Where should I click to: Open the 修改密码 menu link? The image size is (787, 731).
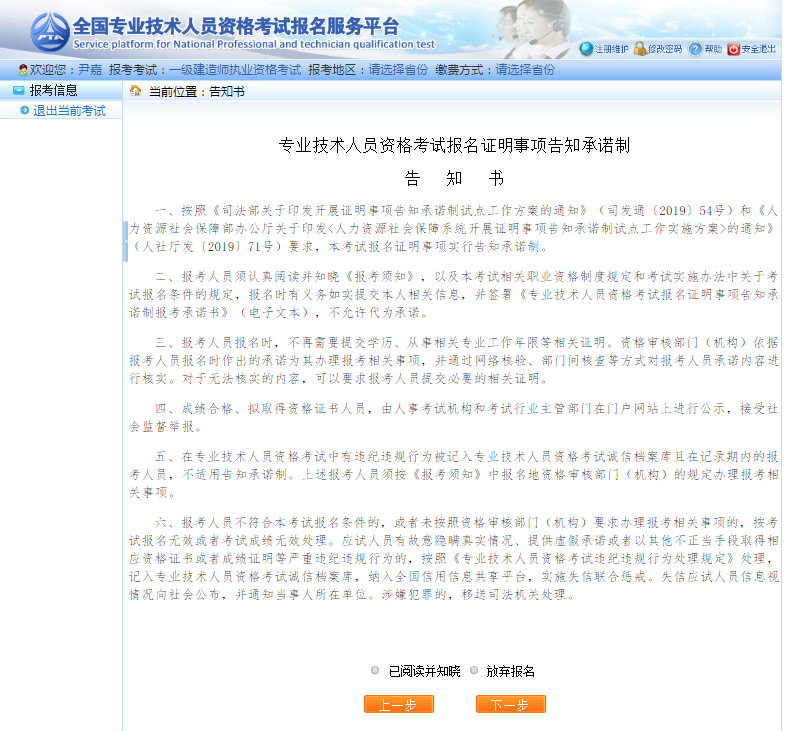tap(665, 49)
